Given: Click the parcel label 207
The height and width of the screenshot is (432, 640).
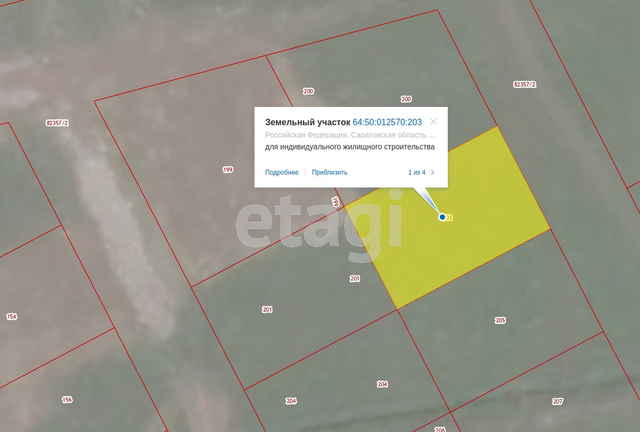Looking at the screenshot, I should [x=557, y=401].
